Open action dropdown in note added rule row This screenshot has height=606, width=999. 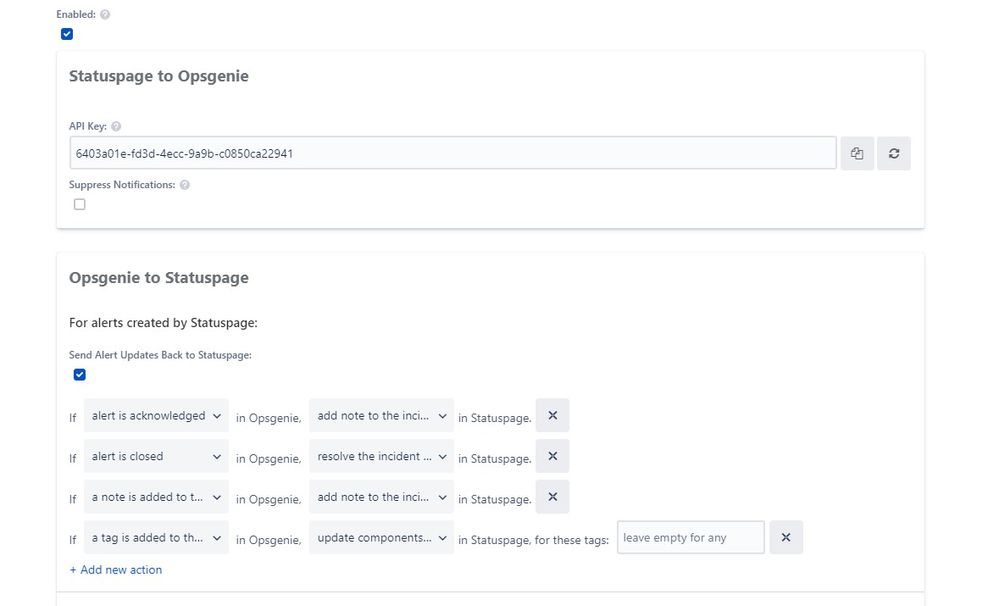pos(382,497)
